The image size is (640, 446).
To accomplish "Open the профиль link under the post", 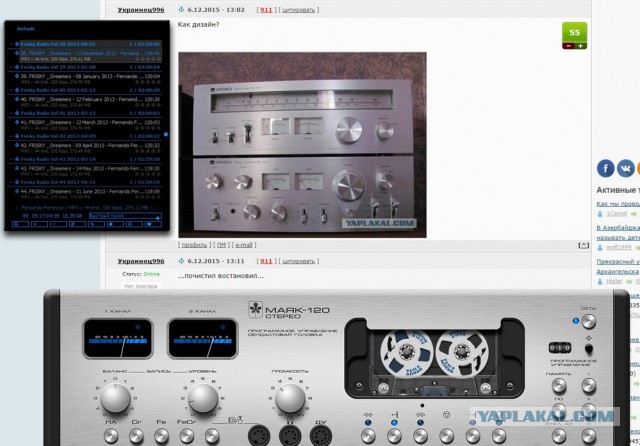I will (194, 245).
